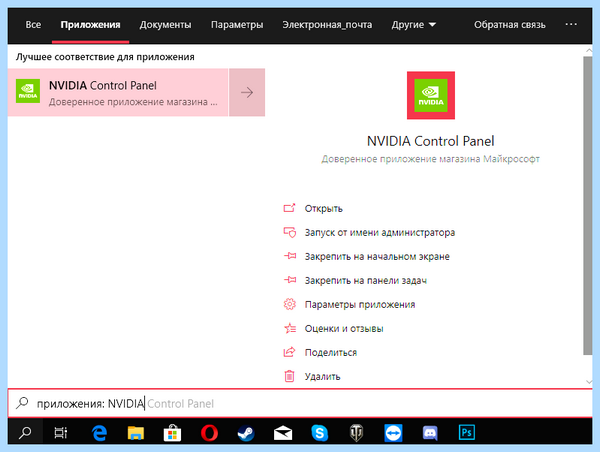Open Task View on the taskbar
Image resolution: width=600 pixels, height=452 pixels.
pos(60,433)
